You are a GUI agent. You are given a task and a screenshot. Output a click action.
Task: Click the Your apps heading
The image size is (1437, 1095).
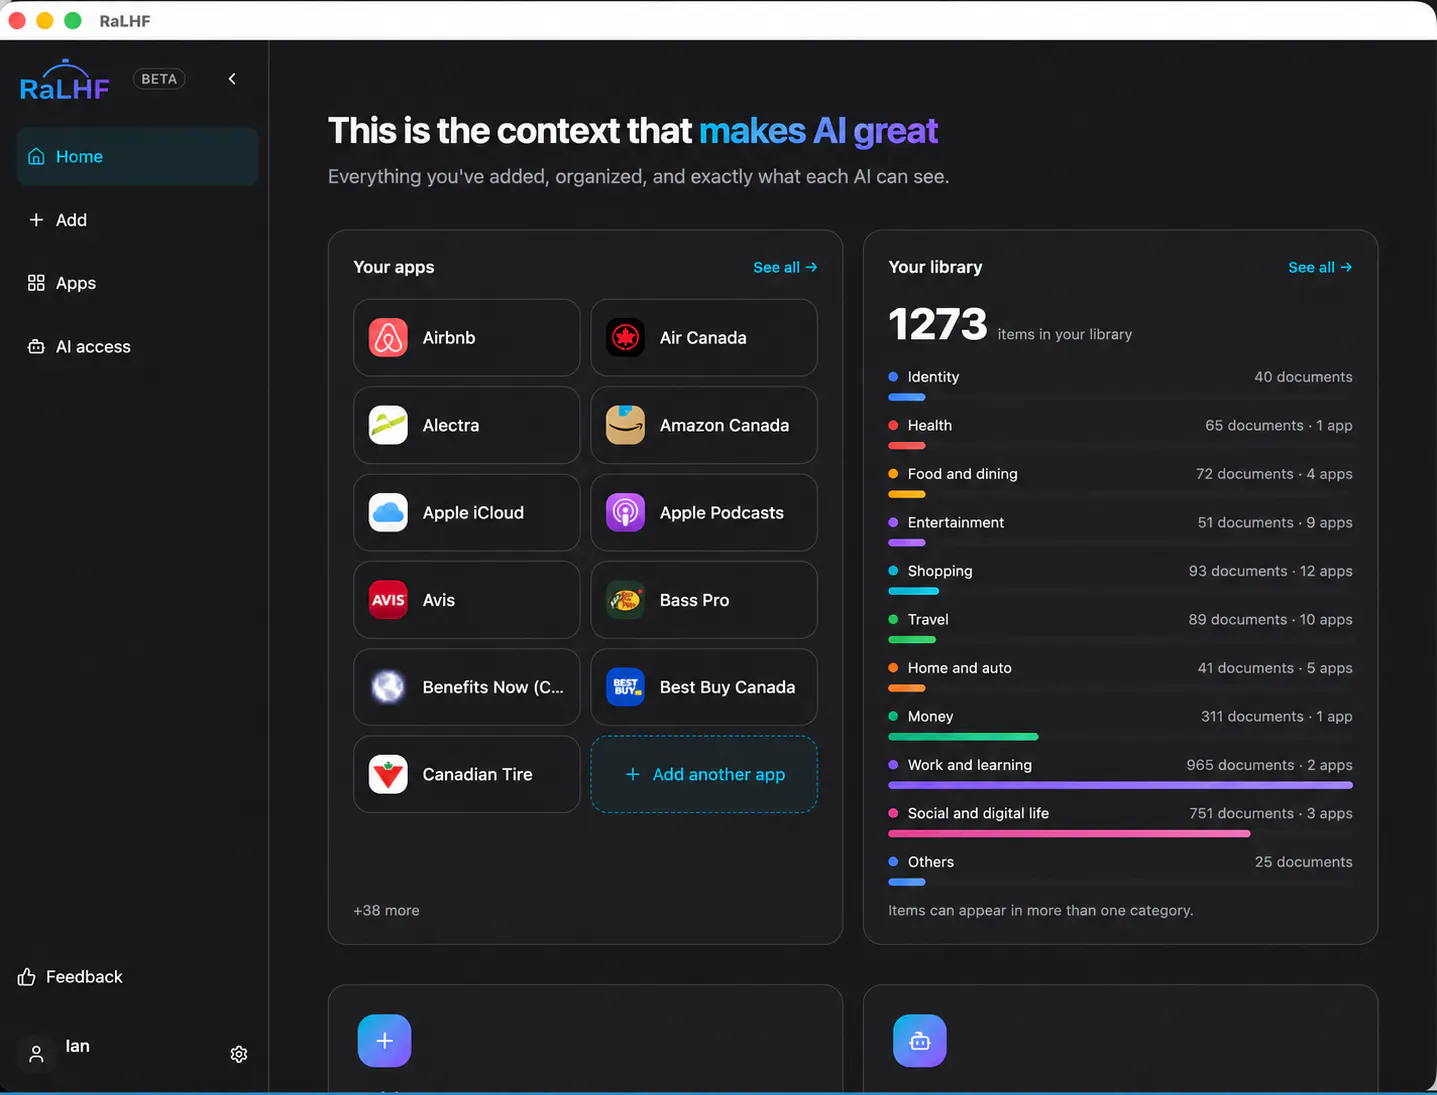point(394,267)
